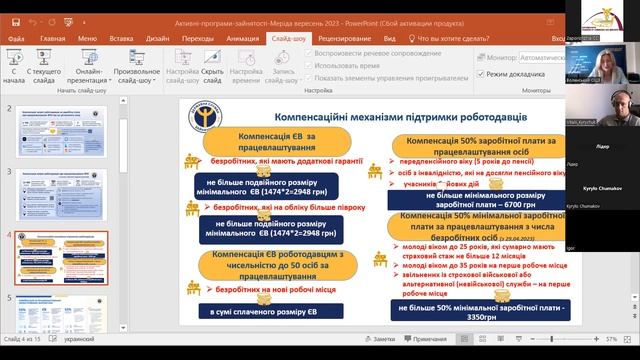This screenshot has width=640, height=360.
Task: Click the zoom in plus button
Action: 596,339
